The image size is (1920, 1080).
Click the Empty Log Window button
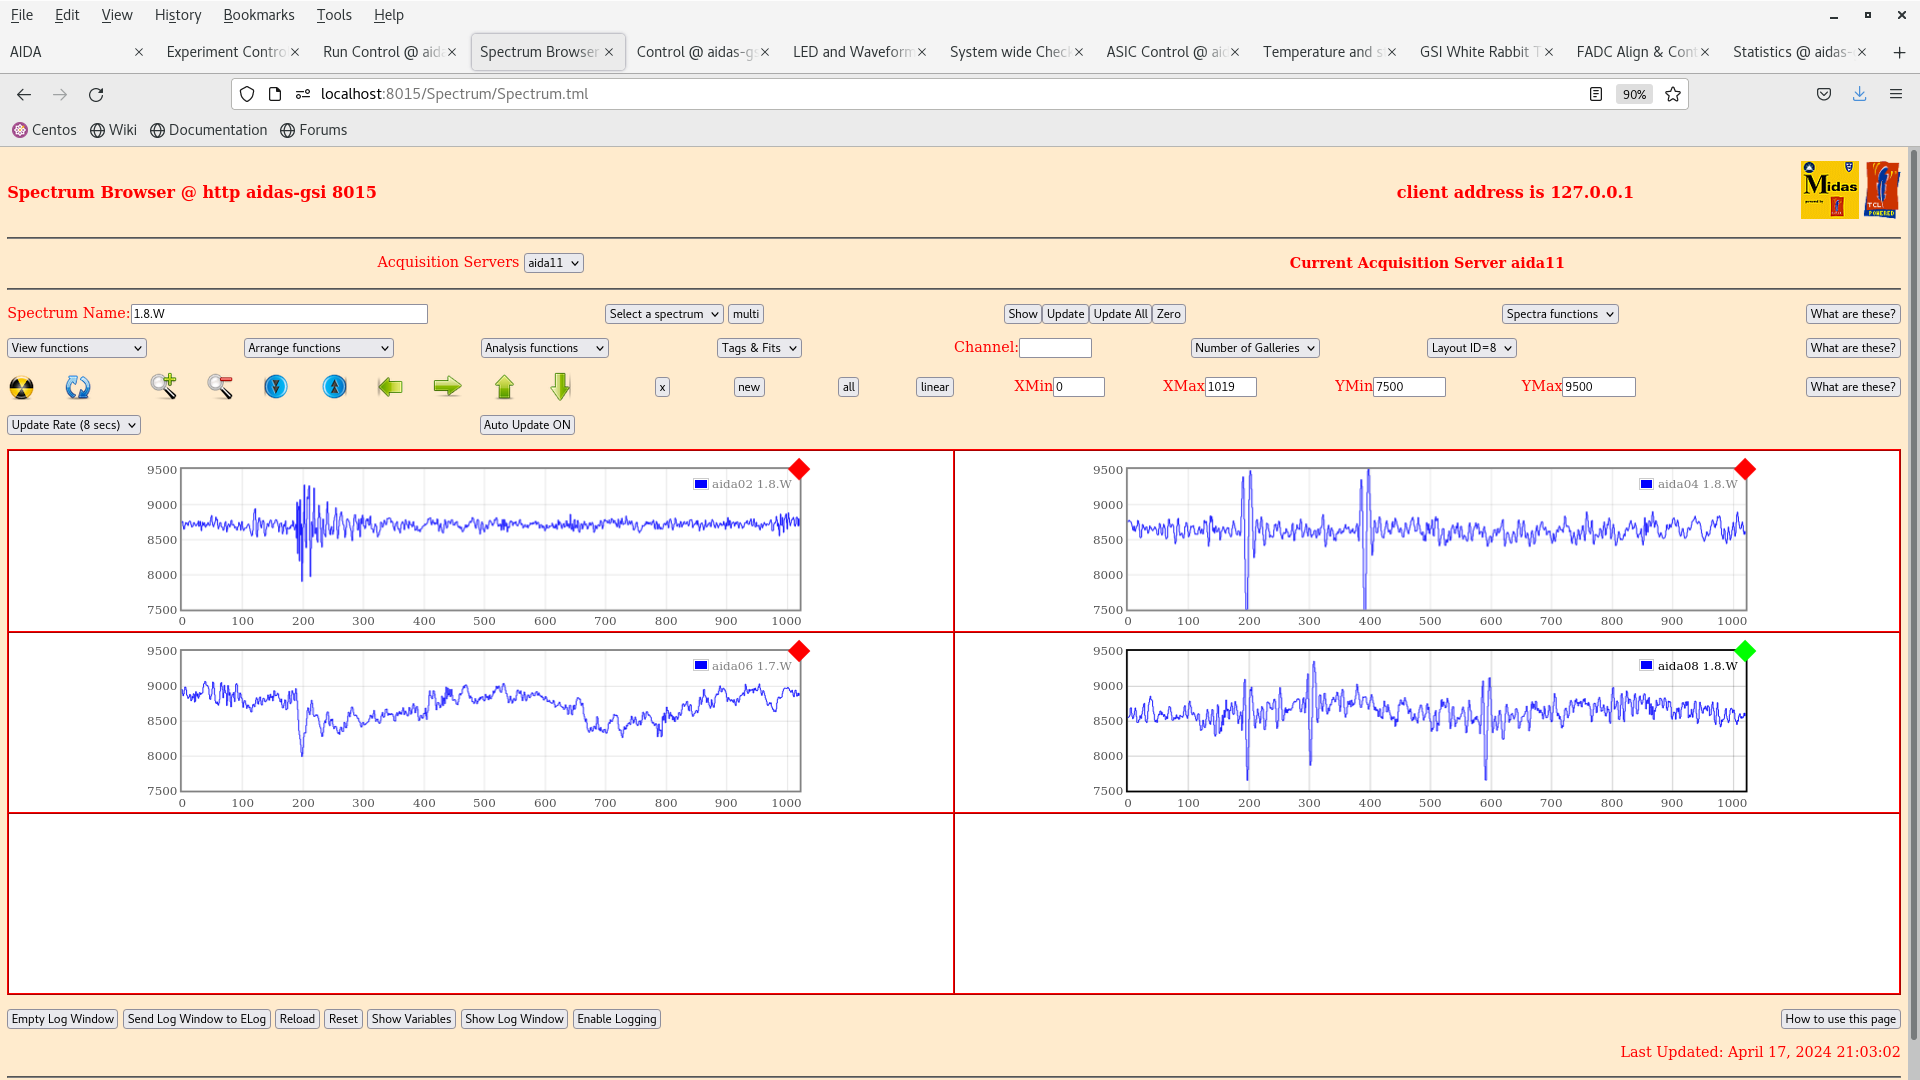[63, 1019]
